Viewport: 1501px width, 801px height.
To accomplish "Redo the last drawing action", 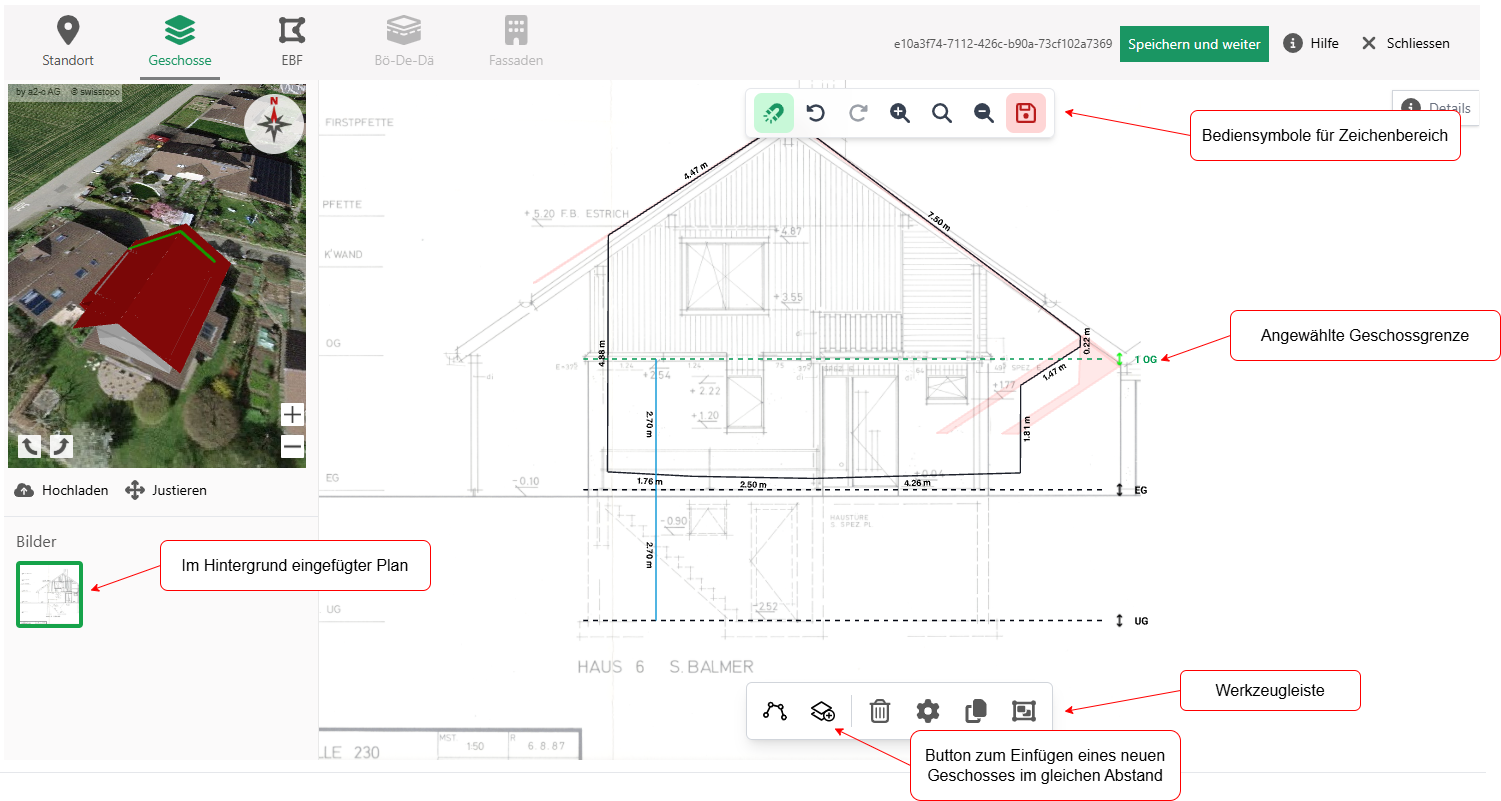I will pos(858,113).
